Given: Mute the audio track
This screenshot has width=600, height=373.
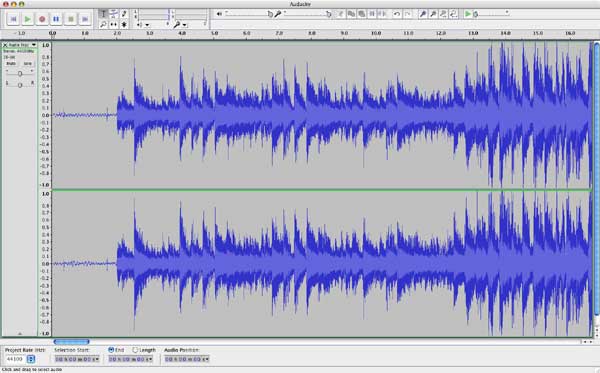Looking at the screenshot, I should click(11, 64).
